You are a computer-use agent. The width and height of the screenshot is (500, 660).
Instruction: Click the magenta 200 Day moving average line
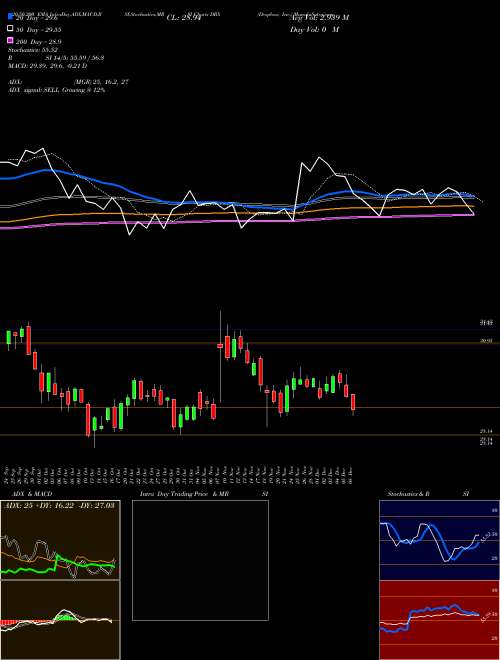tap(236, 221)
